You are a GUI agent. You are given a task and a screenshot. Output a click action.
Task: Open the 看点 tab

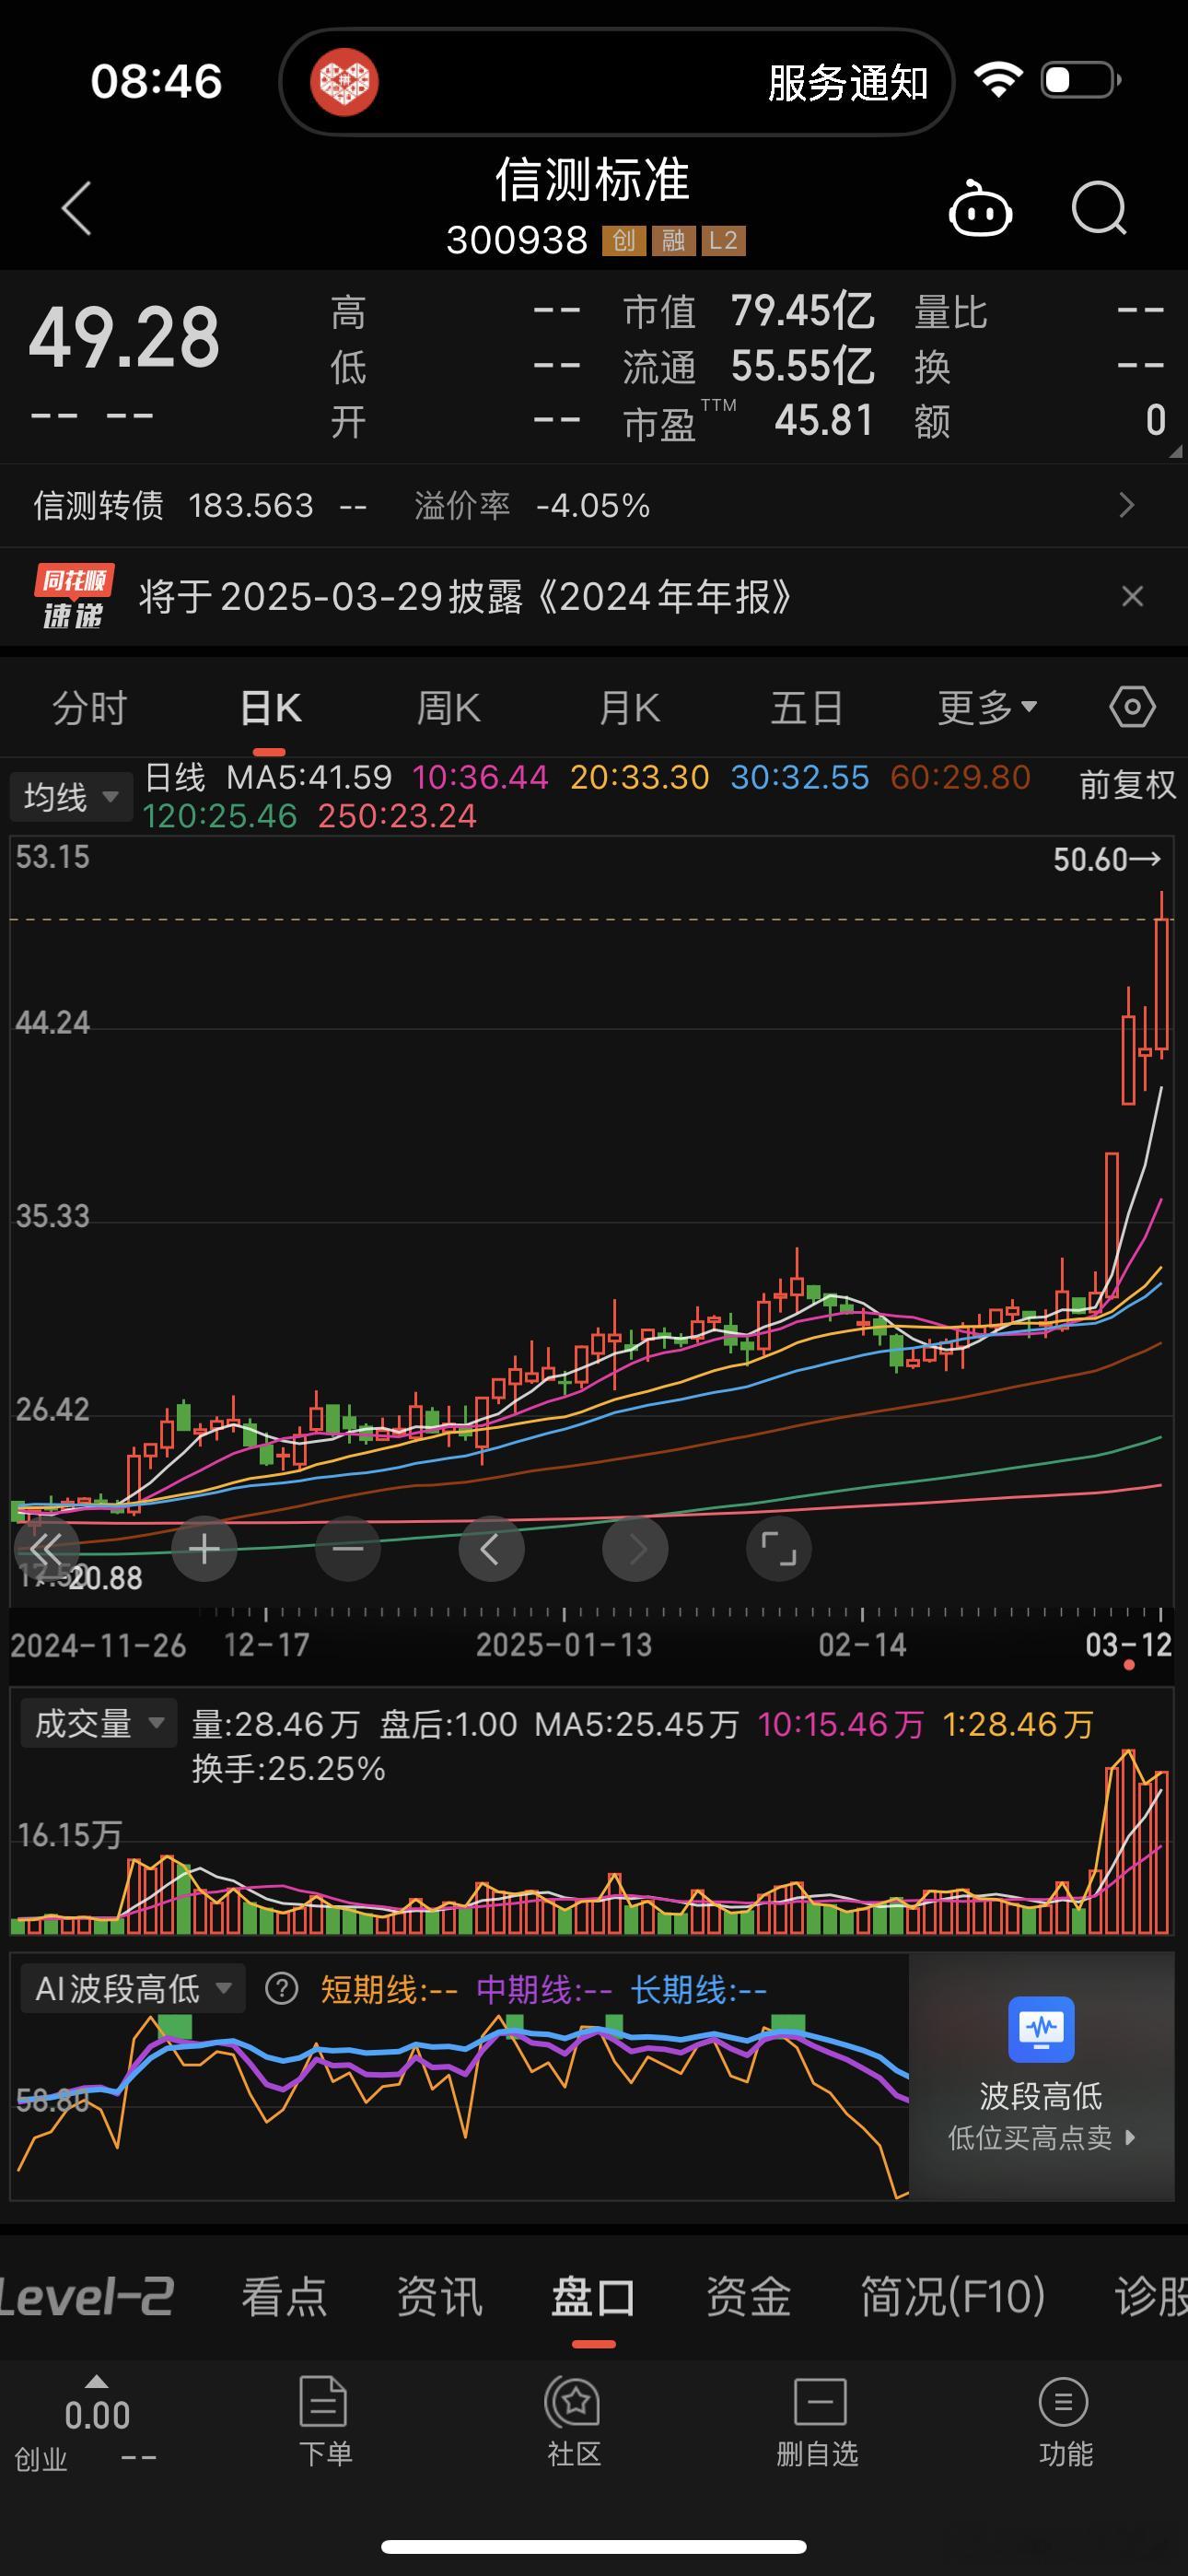[284, 2296]
